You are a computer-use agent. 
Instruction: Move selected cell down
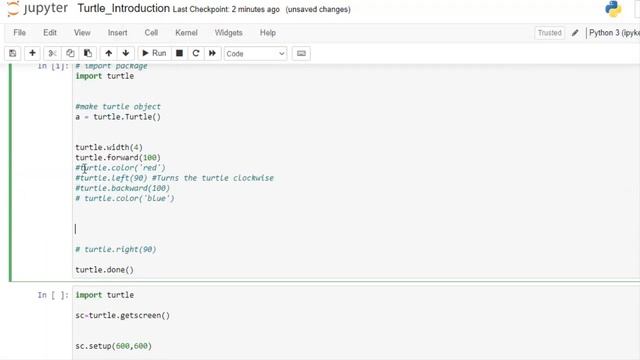tap(126, 53)
